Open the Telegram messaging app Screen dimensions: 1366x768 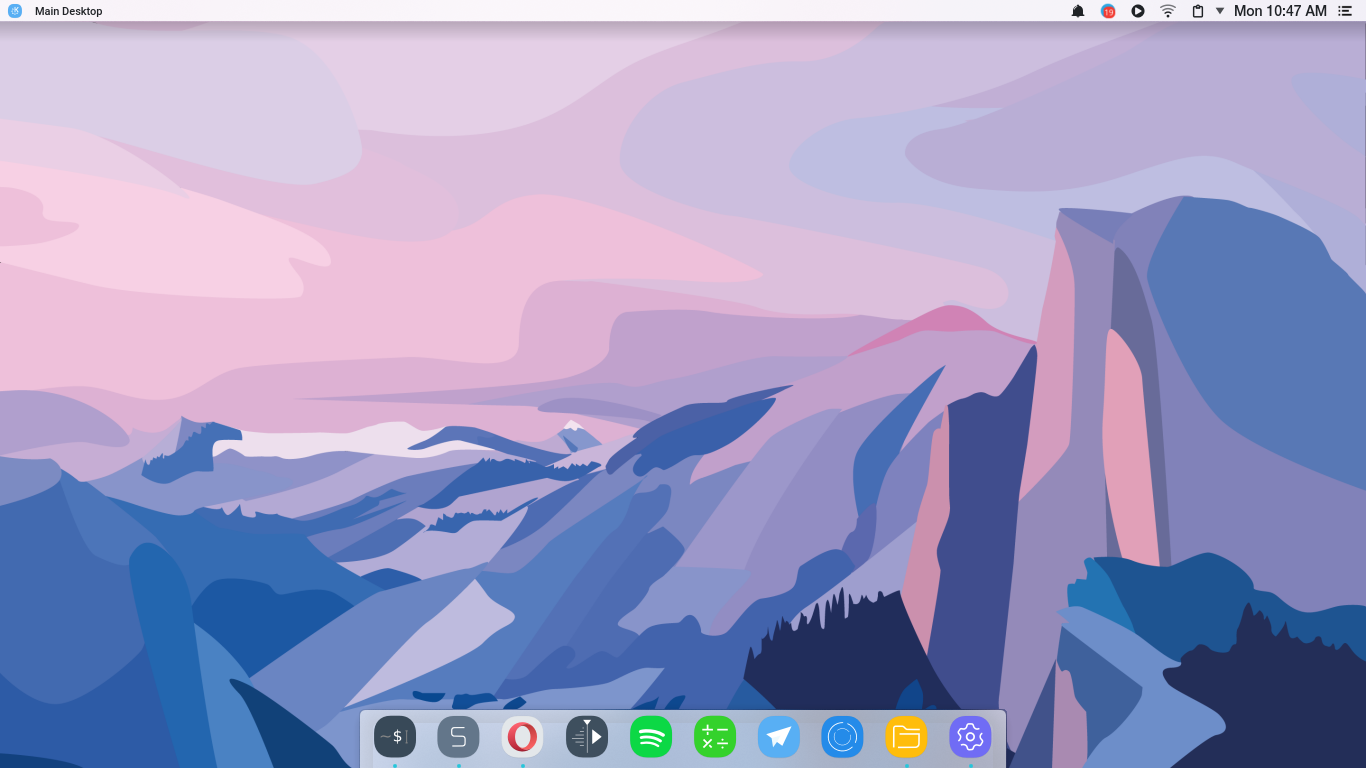(779, 737)
